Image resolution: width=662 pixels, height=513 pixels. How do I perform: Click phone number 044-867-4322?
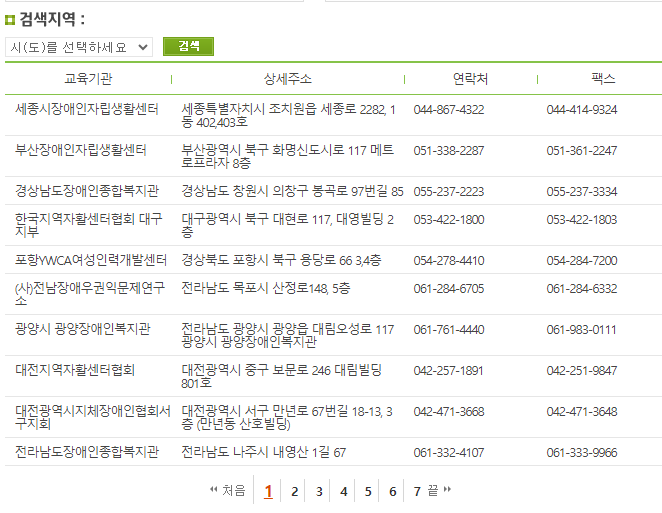point(449,110)
